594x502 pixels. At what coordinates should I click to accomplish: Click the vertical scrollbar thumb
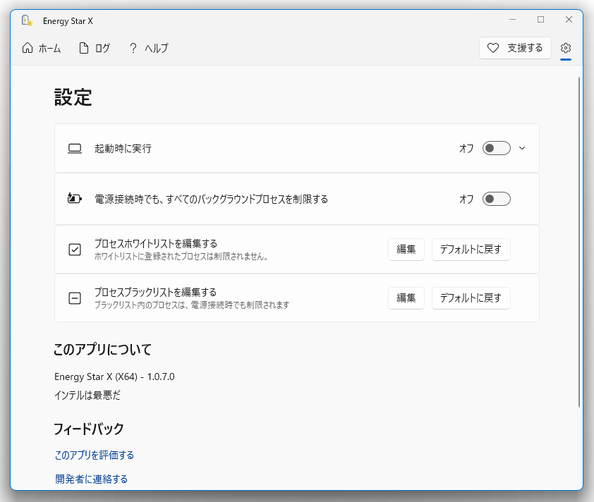point(579,242)
